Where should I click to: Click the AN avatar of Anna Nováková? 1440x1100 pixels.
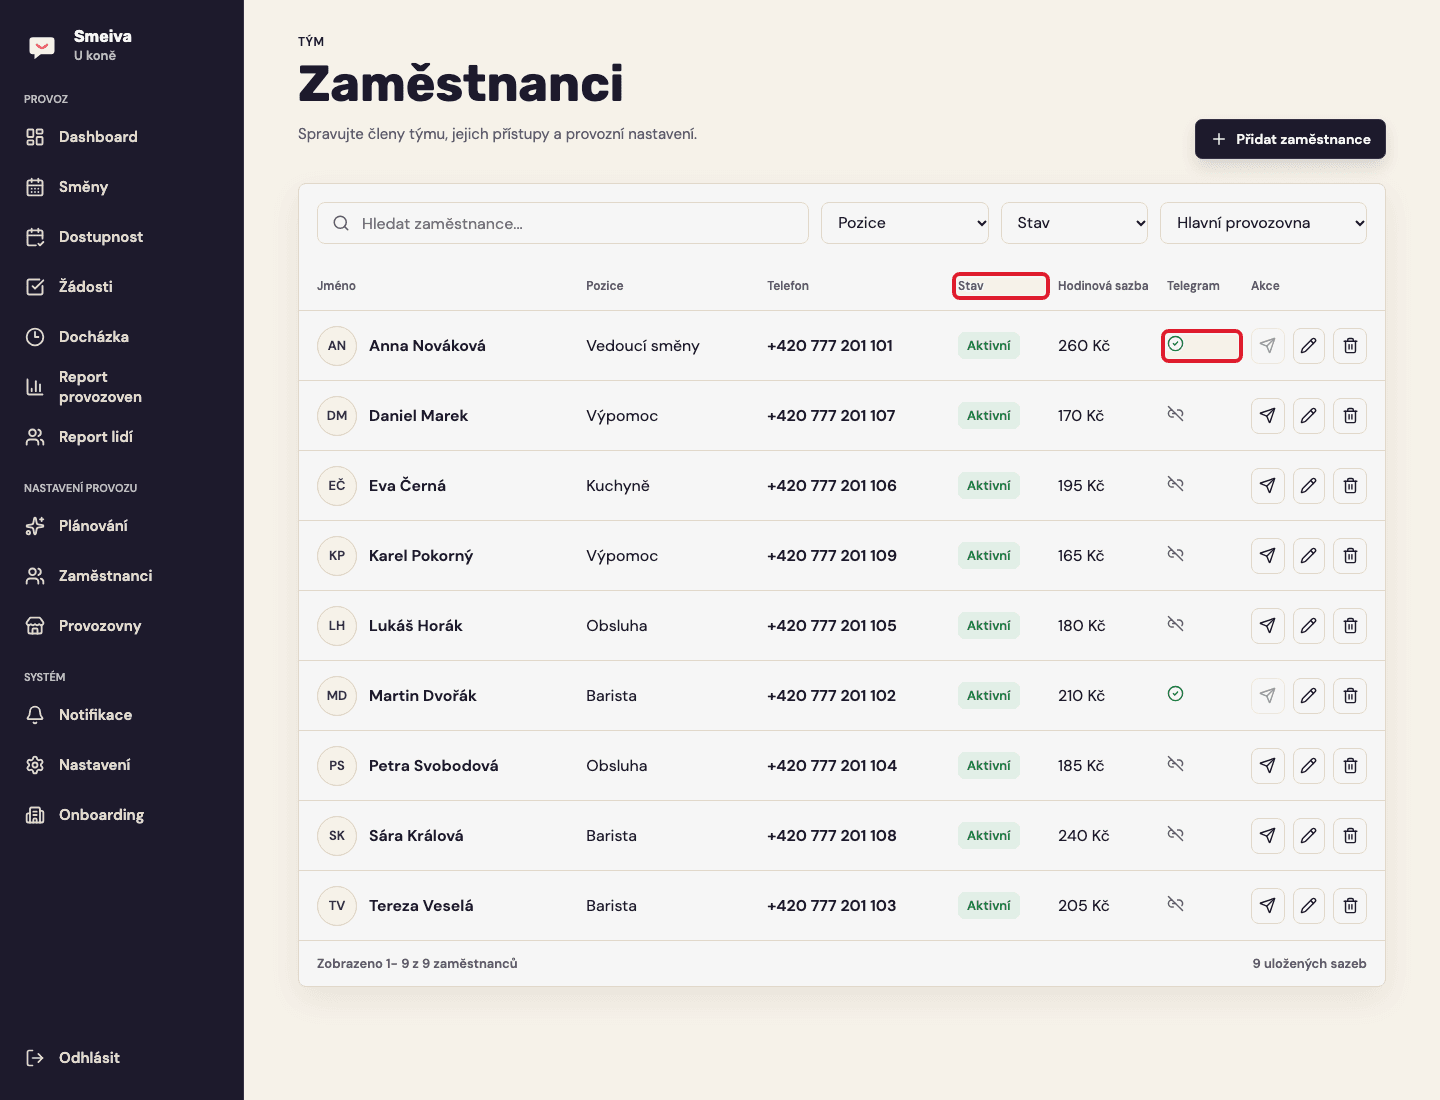pos(337,346)
